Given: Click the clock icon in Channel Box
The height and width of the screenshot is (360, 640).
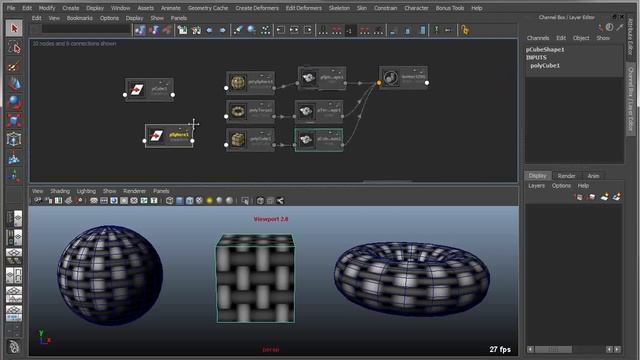Looking at the screenshot, I should coord(609,27).
